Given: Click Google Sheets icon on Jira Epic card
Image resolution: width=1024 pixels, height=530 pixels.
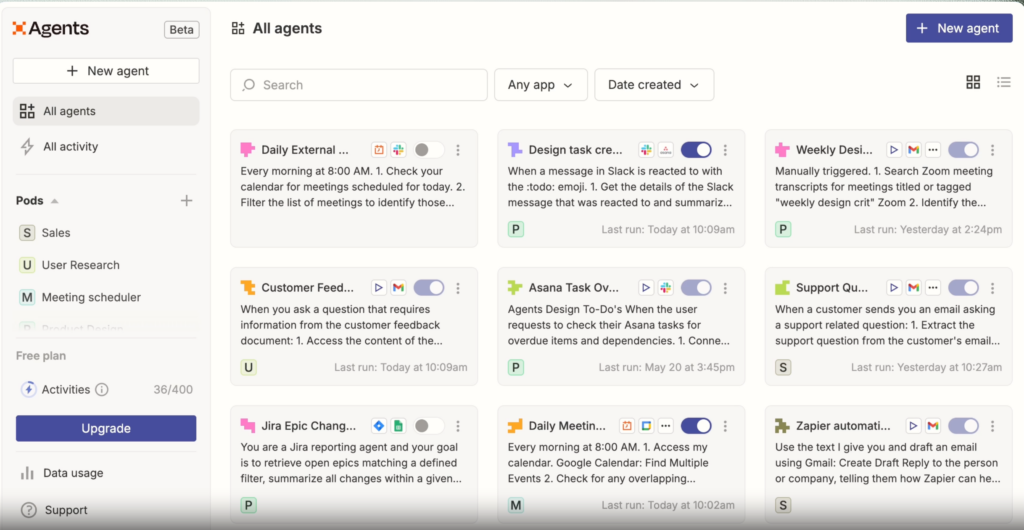Looking at the screenshot, I should click(398, 426).
